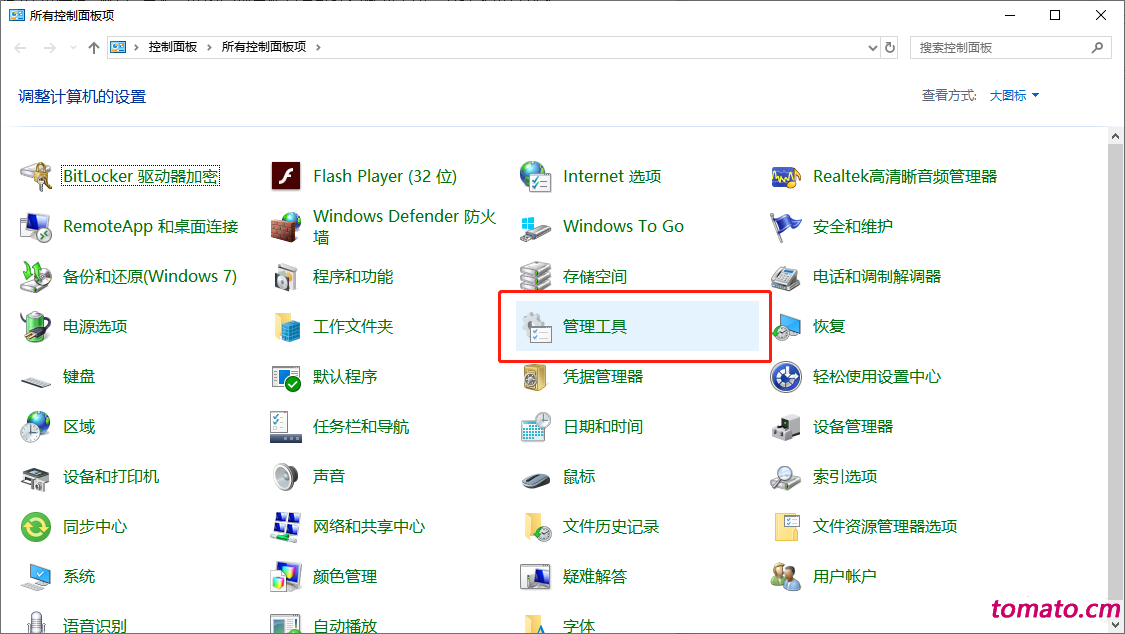Open the 任务栏和导航 icon
The image size is (1125, 634).
point(286,427)
